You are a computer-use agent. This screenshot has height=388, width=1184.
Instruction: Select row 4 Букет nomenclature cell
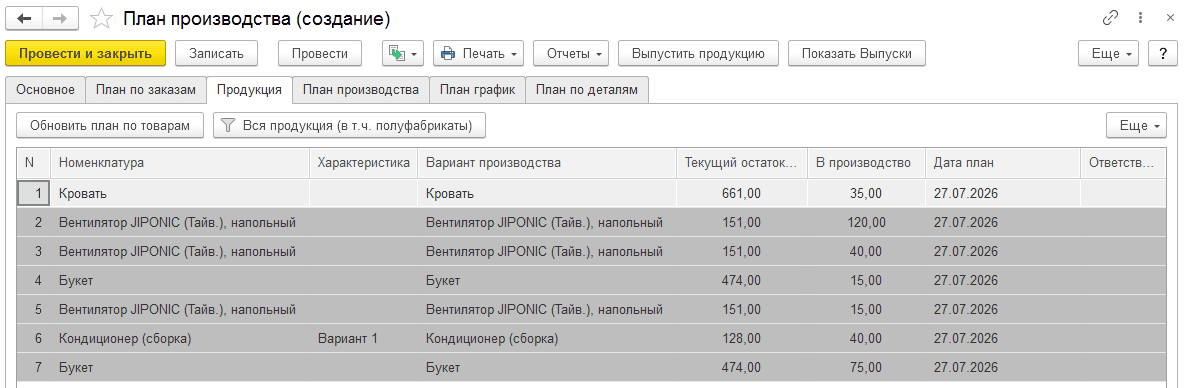[180, 281]
